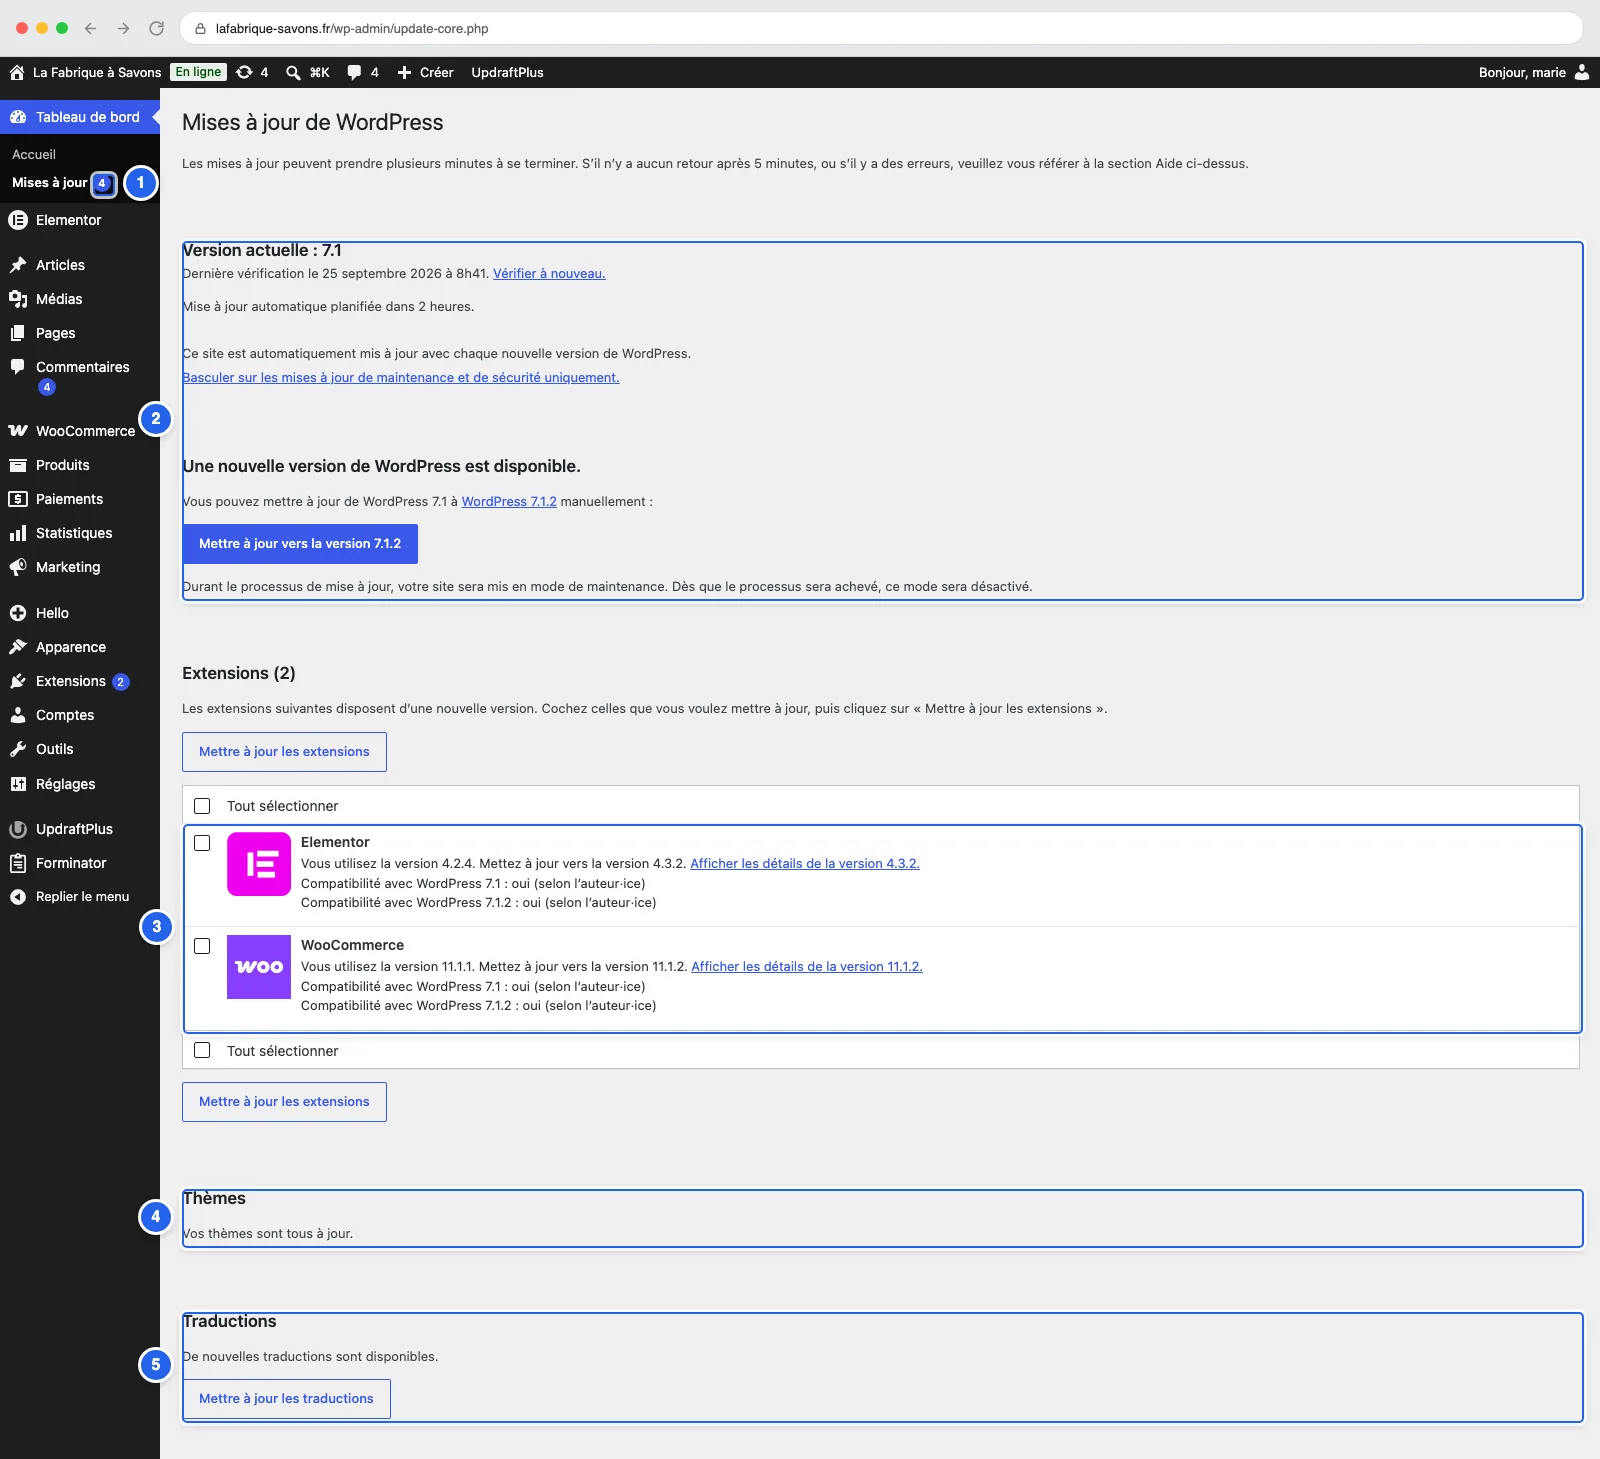The width and height of the screenshot is (1600, 1459).
Task: Click the Marketing megaphone icon
Action: [x=18, y=567]
